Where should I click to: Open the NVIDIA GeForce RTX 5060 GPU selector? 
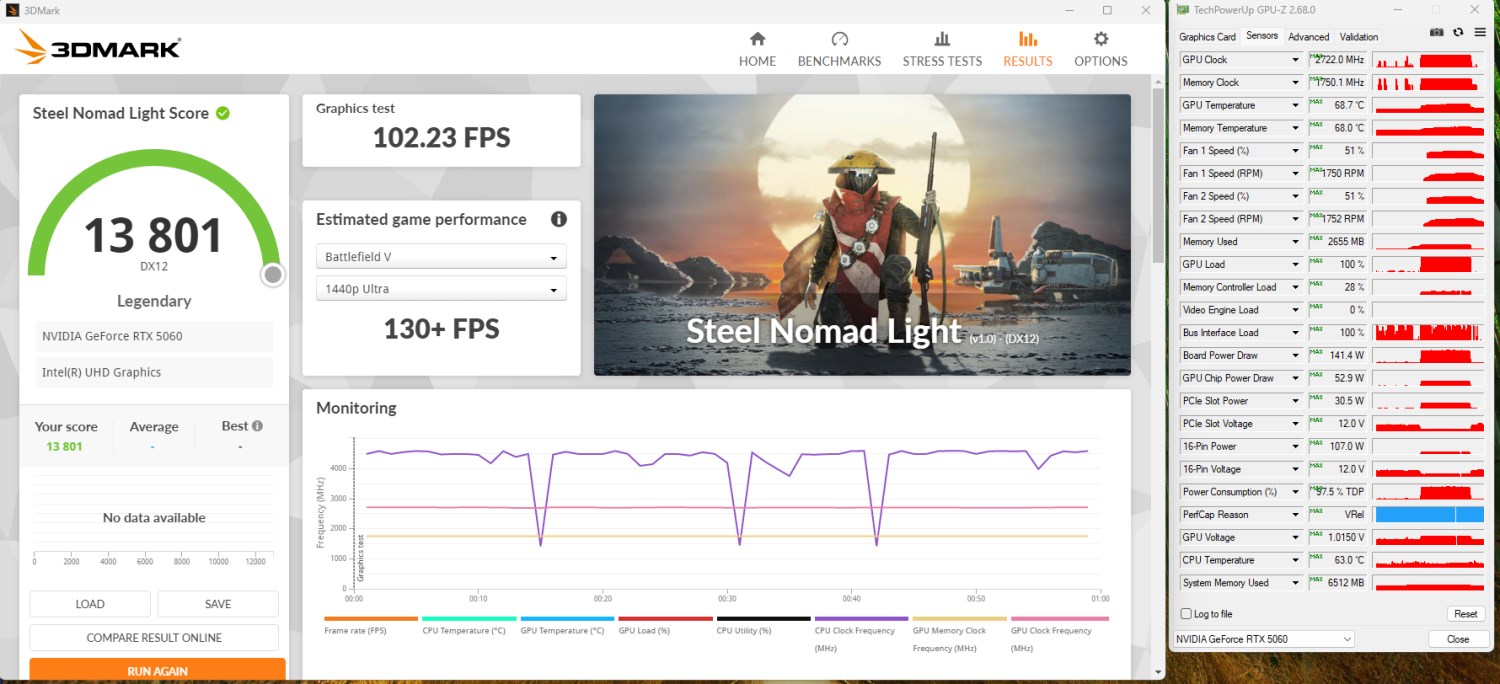click(x=1263, y=639)
